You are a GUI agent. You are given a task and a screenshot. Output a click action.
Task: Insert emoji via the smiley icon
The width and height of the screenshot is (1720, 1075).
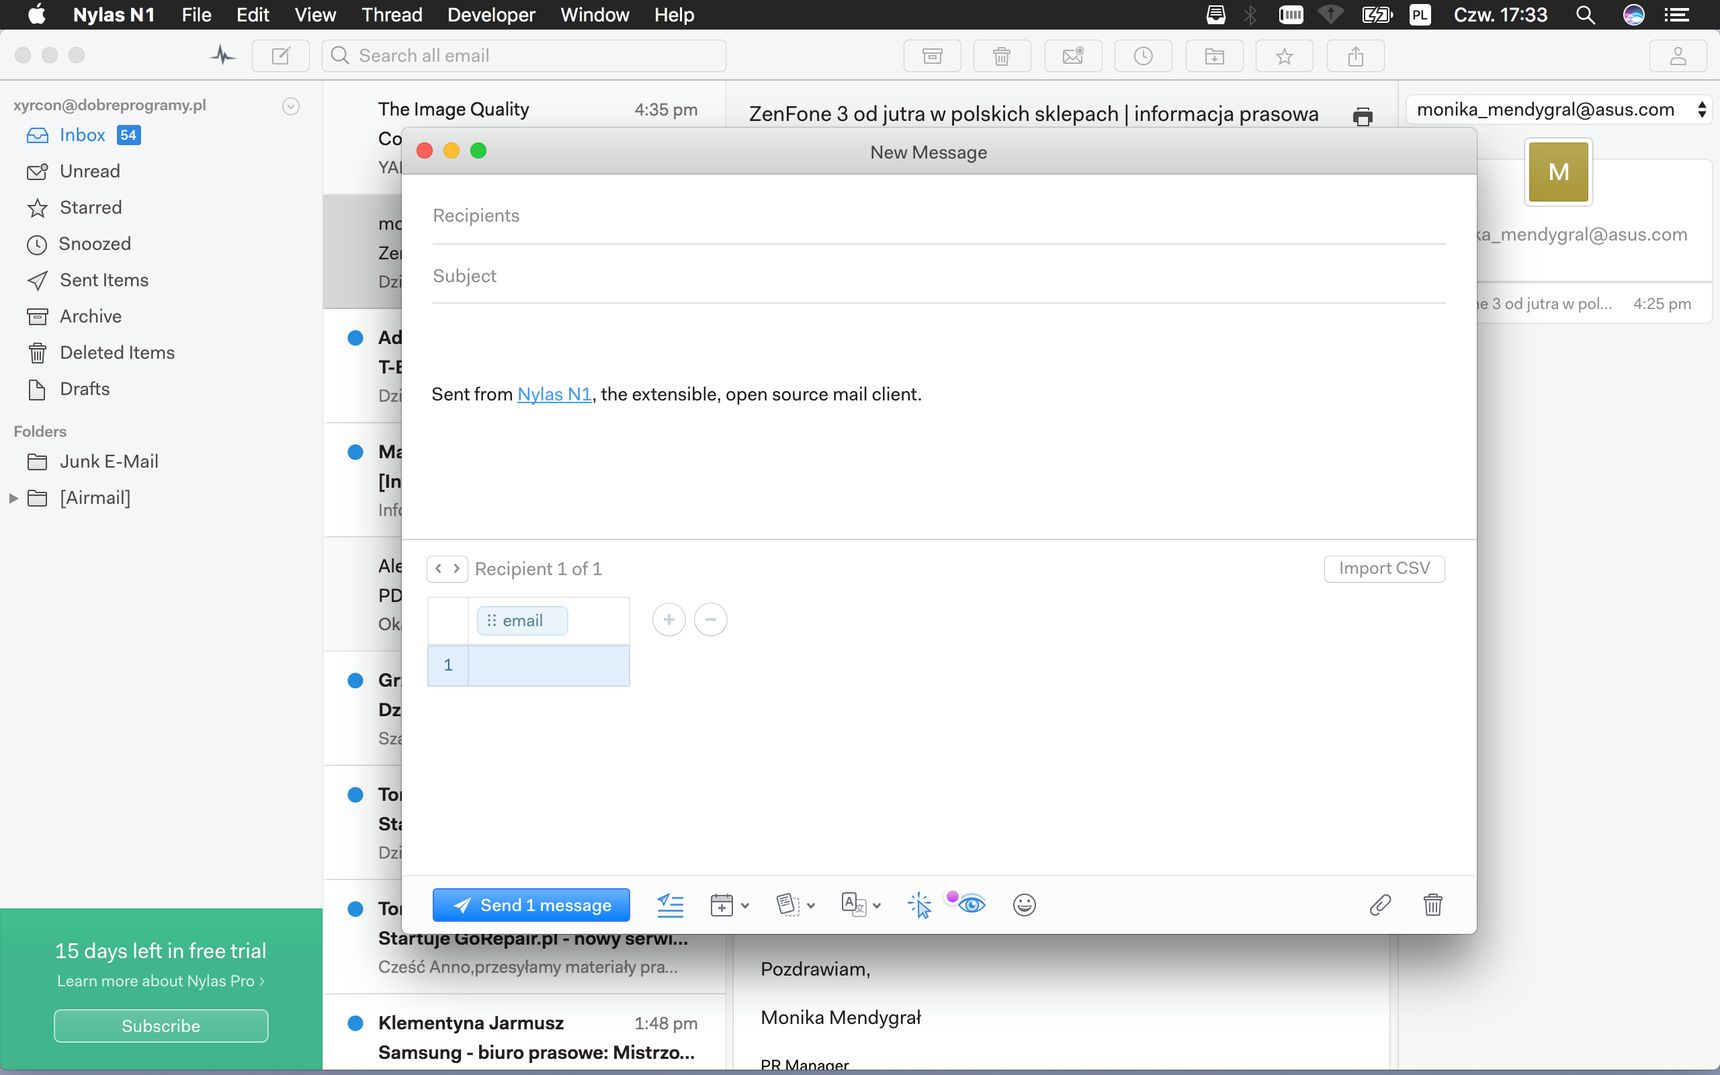tap(1024, 905)
